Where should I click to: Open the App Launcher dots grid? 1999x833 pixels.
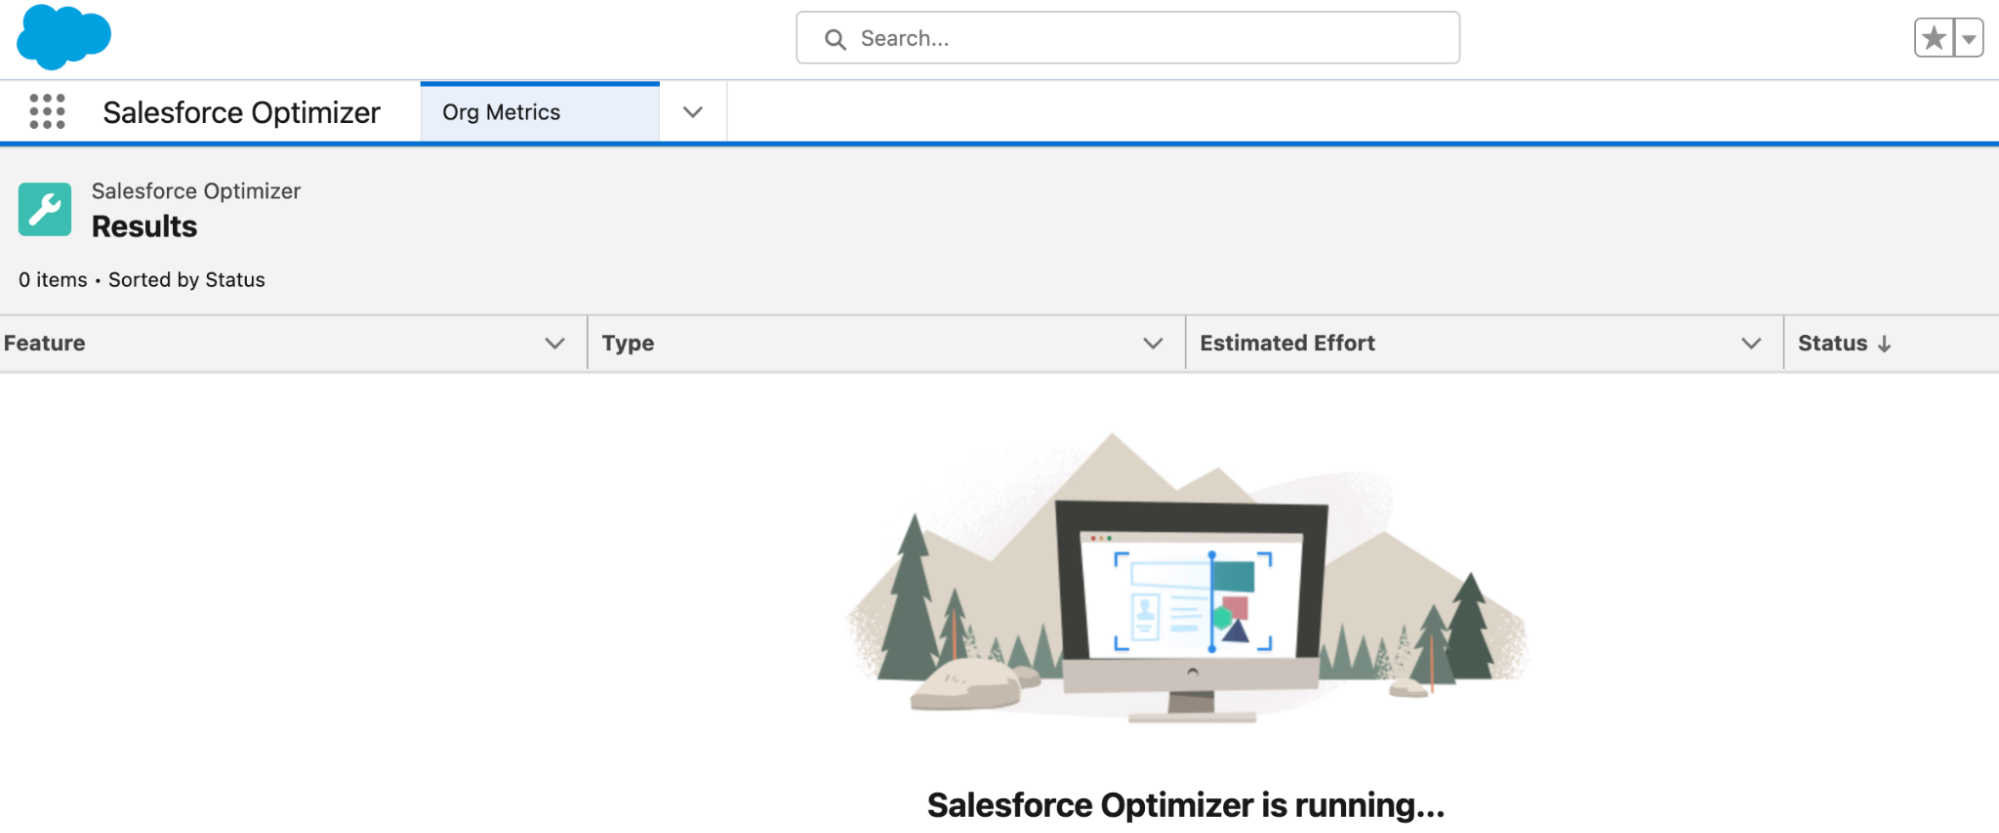[47, 112]
